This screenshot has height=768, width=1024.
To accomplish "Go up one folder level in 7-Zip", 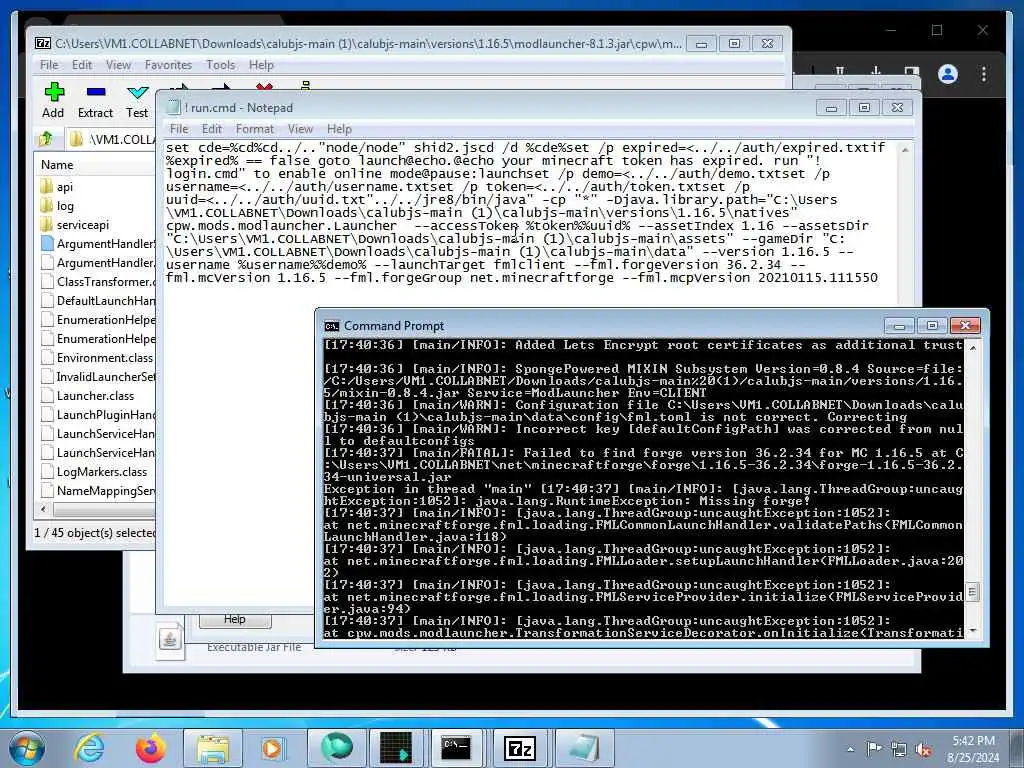I will click(46, 138).
